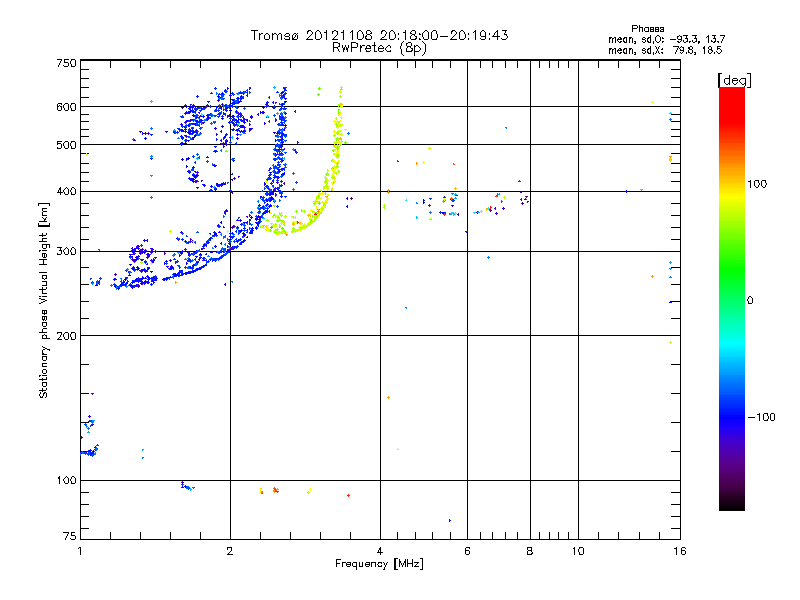
Task: Click the x-axis tick label '6'
Action: [467, 551]
